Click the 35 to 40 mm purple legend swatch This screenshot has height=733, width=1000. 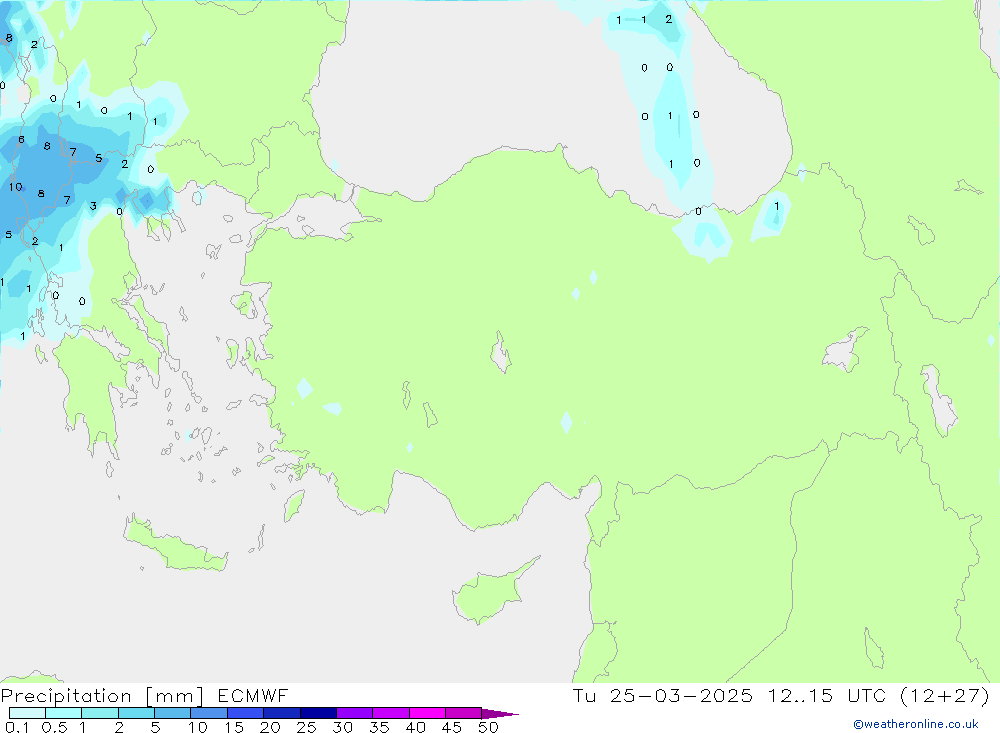click(x=391, y=713)
